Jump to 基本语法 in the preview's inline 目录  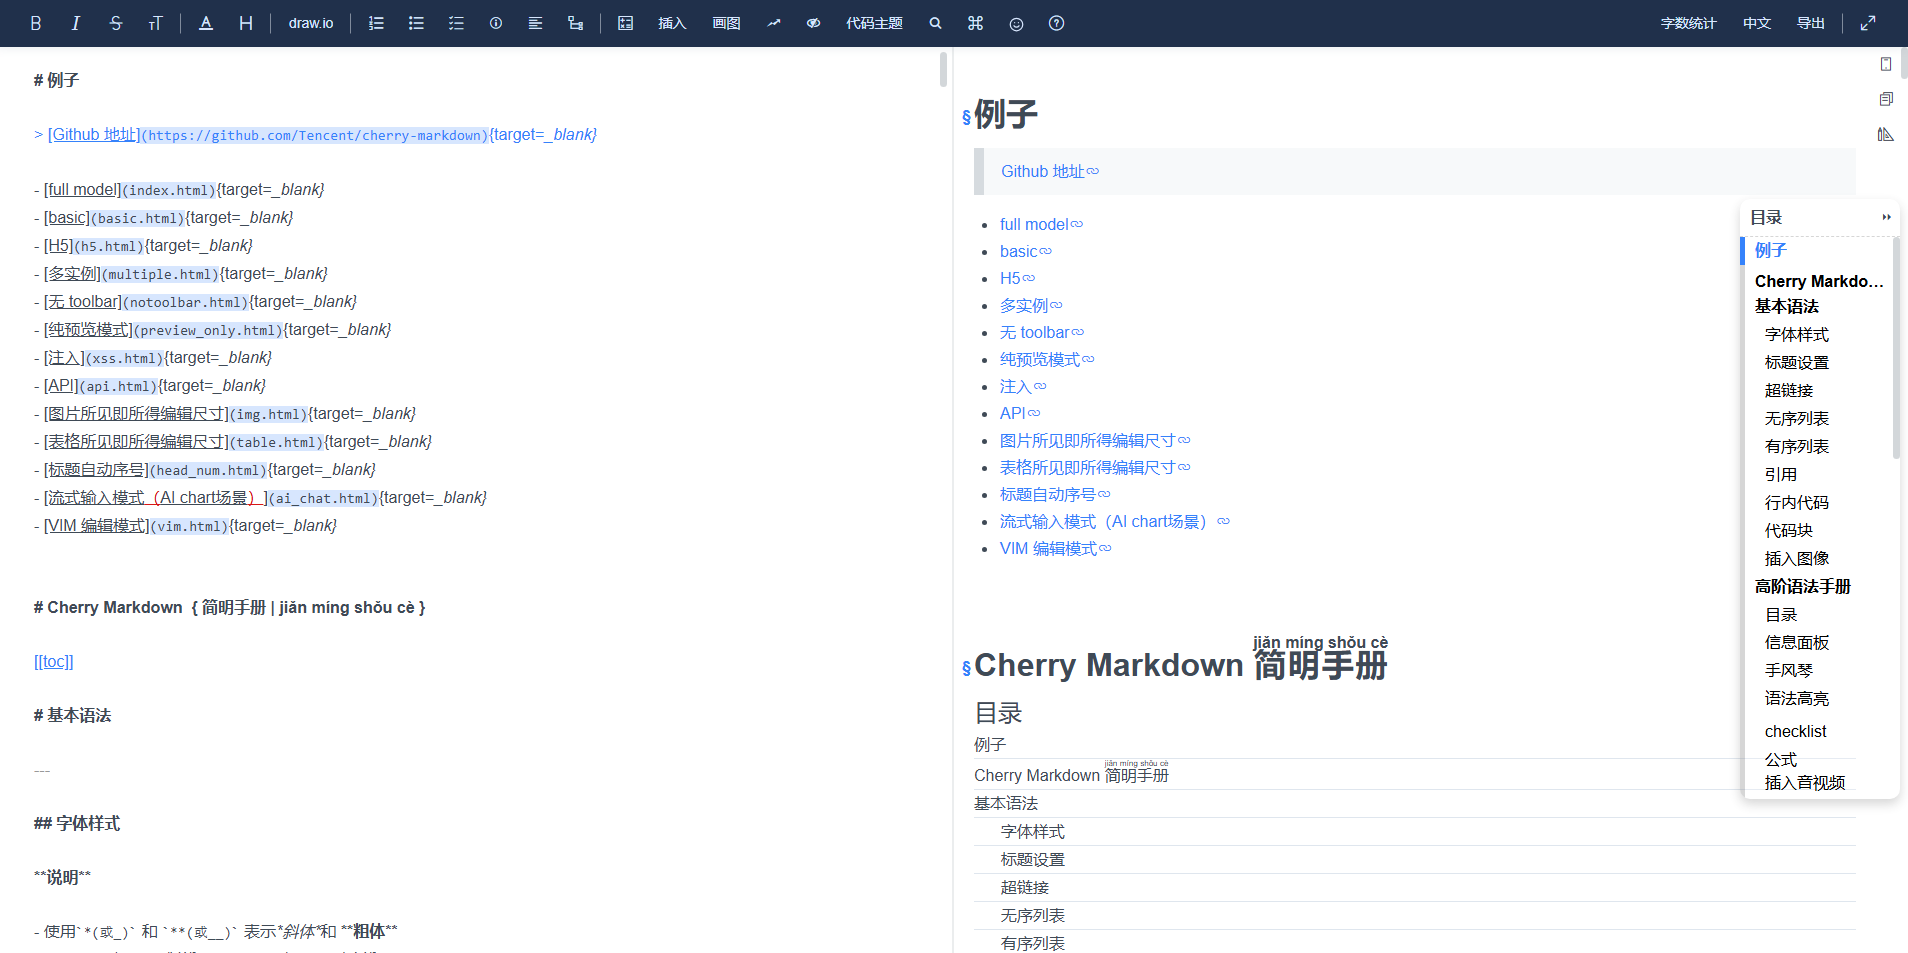(x=1006, y=803)
